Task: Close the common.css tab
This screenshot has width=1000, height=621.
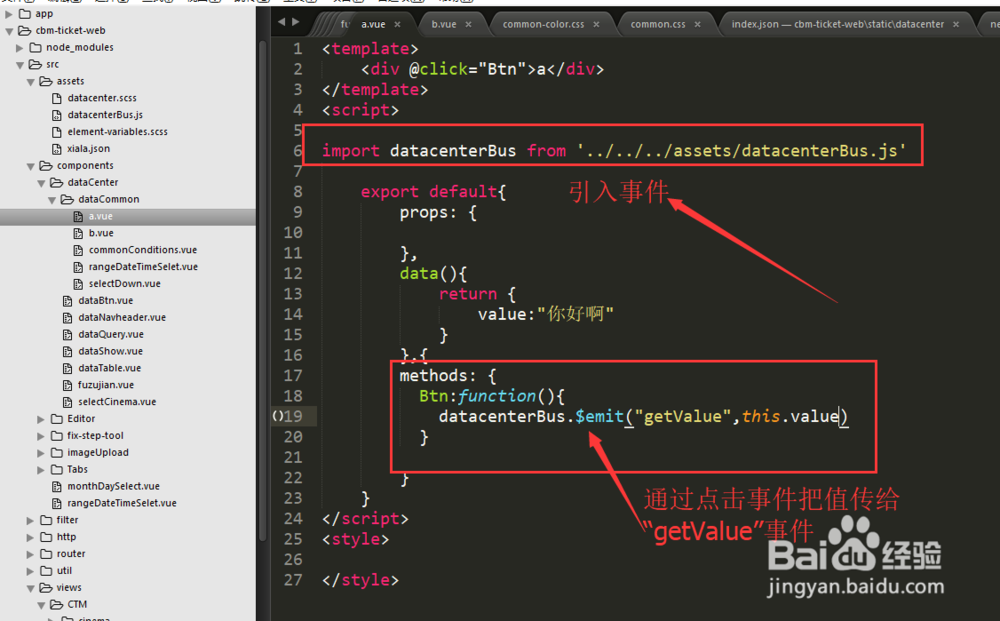Action: click(x=697, y=24)
